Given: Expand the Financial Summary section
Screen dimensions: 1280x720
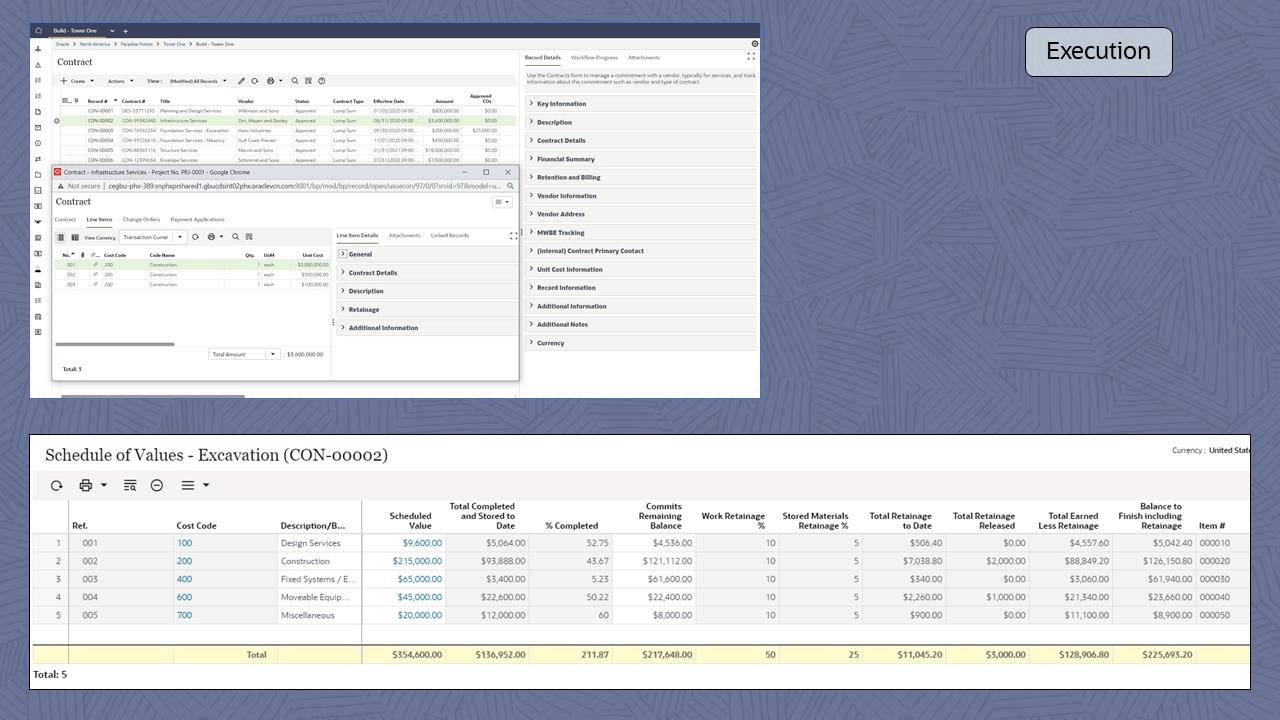Looking at the screenshot, I should [565, 159].
